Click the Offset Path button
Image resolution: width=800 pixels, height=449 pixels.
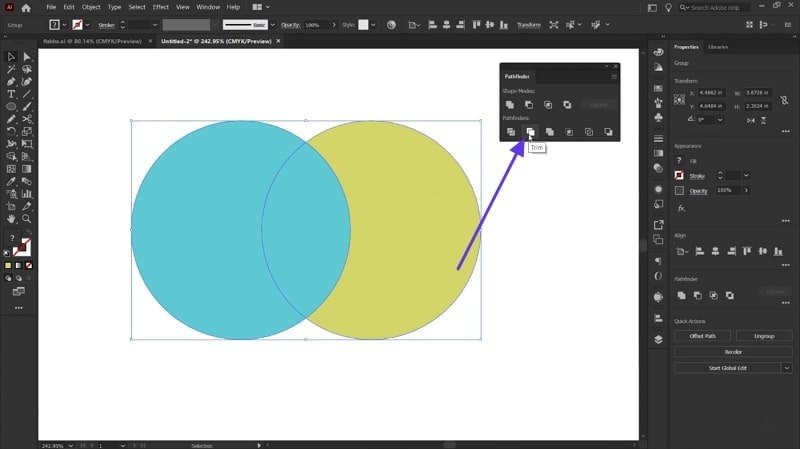point(703,336)
